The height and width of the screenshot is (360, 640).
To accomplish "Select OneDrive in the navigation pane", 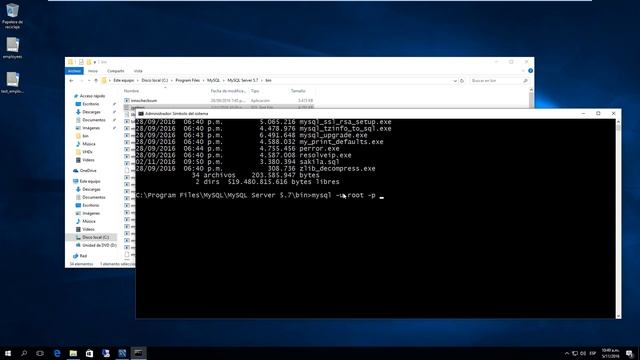I will tap(88, 171).
